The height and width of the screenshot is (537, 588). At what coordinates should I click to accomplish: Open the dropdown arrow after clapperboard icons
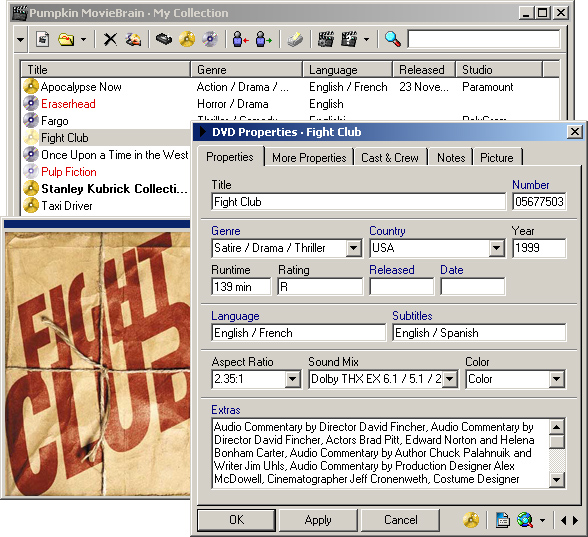click(366, 39)
